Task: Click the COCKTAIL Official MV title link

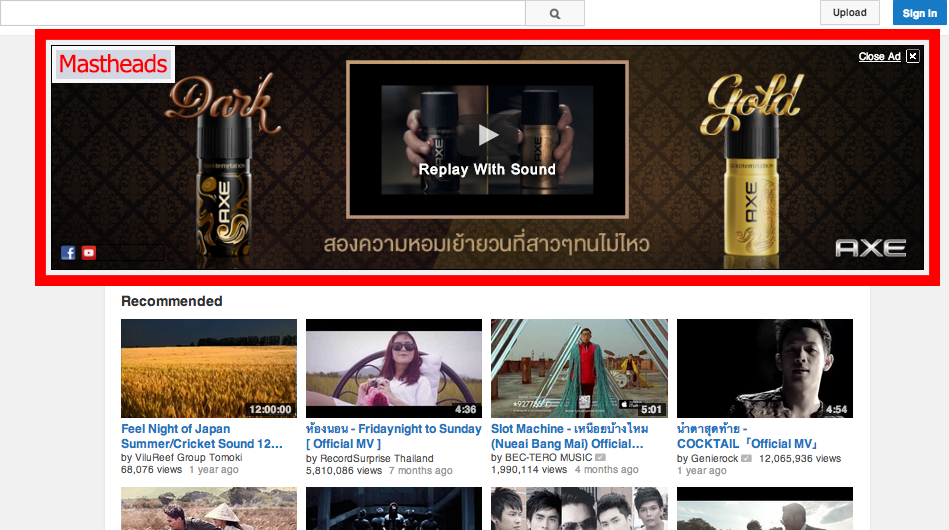Action: [748, 436]
